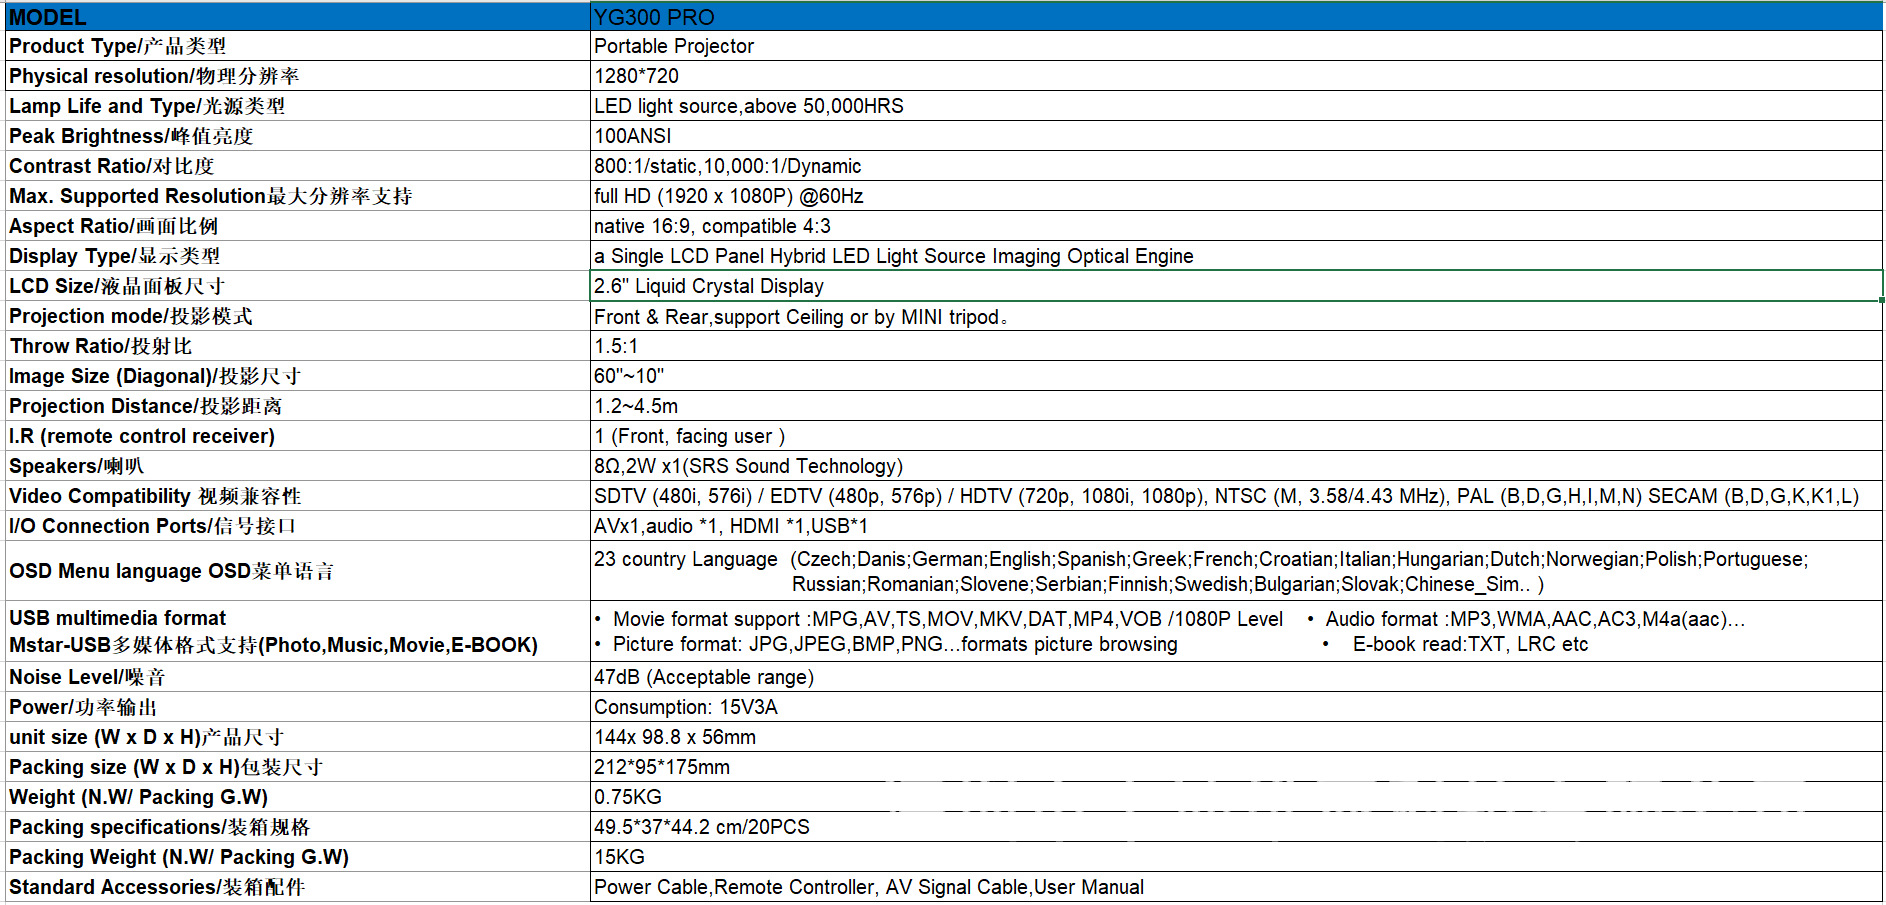Click the Portable Projector cell
Screen dimensions: 1886x905
[1236, 46]
